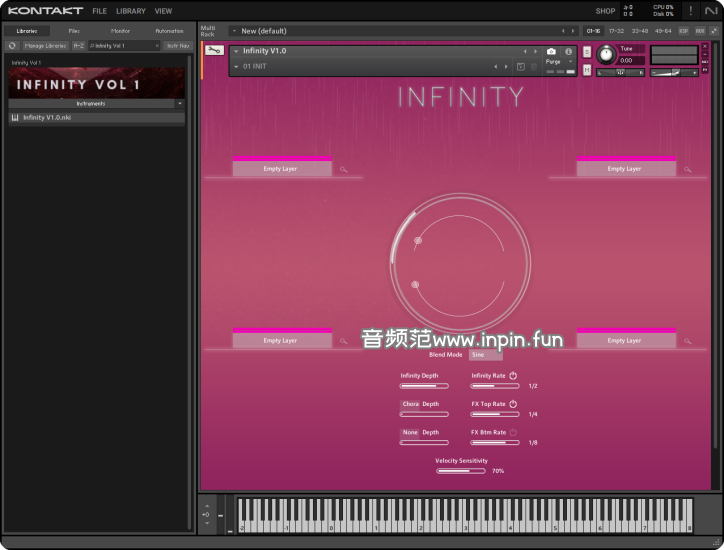Viewport: 724px width, 550px height.
Task: Click the search magnifier beside top-left Empty Layer
Action: [x=343, y=170]
